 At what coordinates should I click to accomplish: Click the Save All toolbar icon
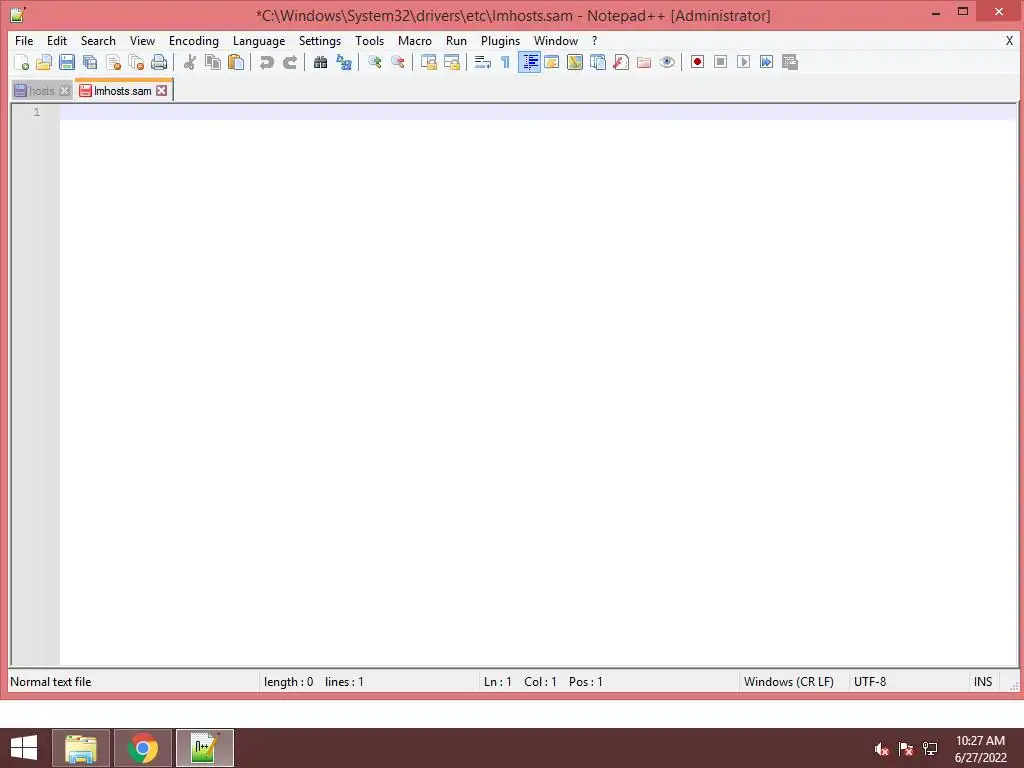90,62
